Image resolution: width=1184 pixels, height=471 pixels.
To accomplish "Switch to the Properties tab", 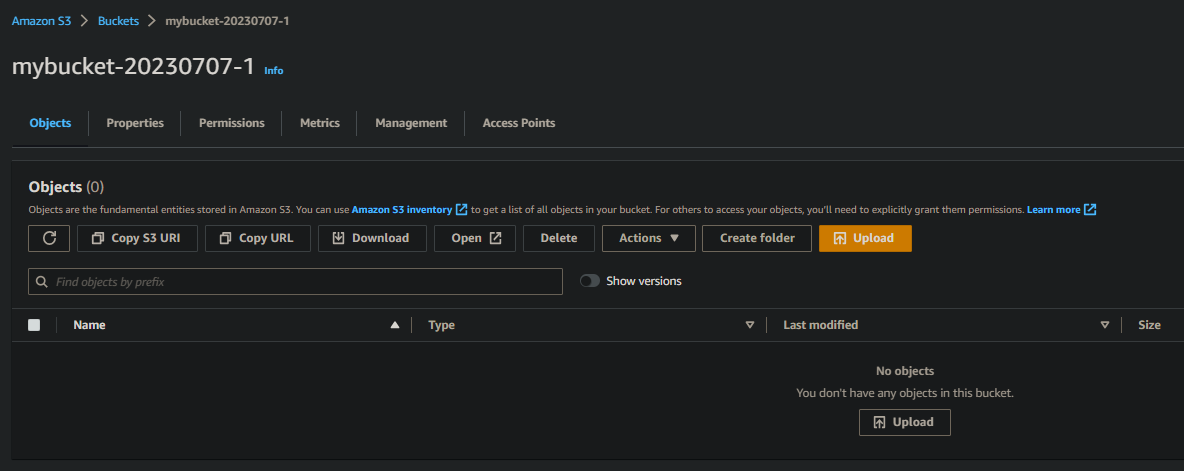I will pos(135,122).
